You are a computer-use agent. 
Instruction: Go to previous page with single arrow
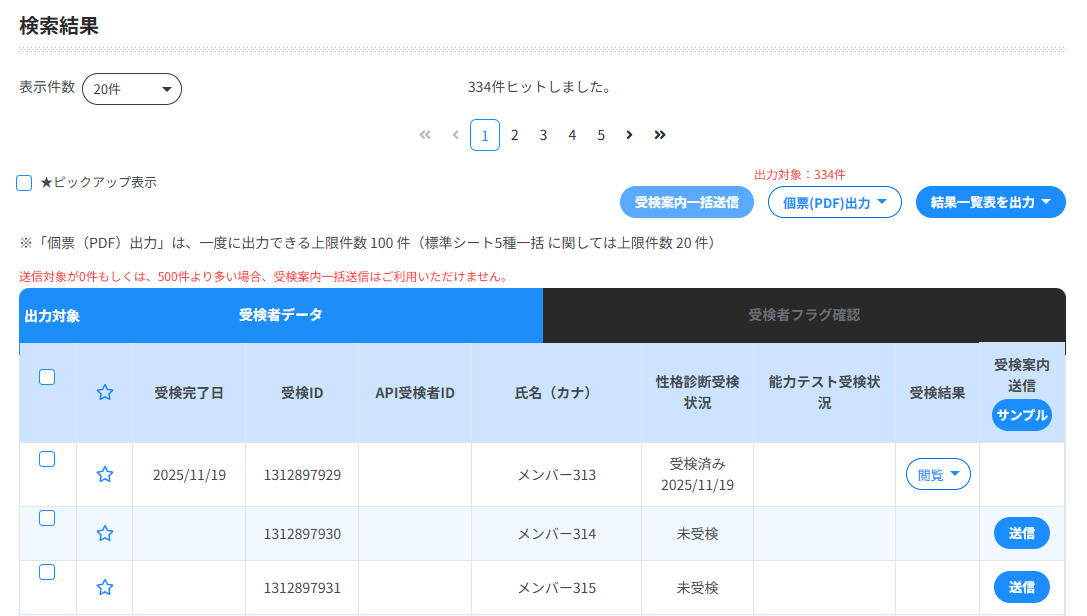[x=456, y=135]
